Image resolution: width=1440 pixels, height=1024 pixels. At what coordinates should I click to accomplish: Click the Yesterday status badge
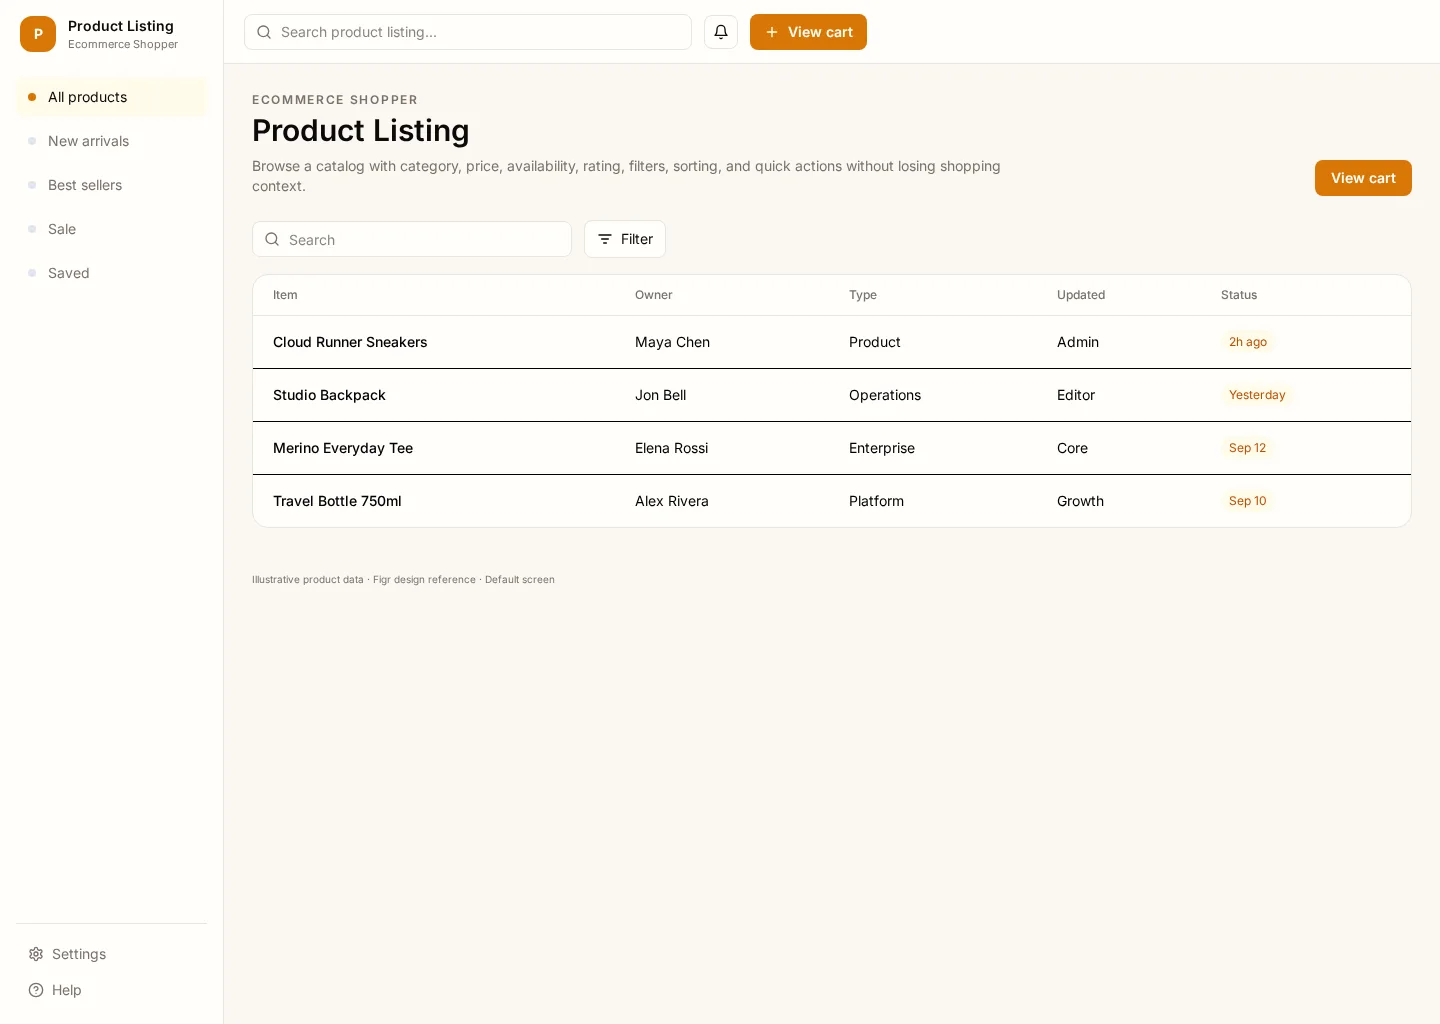click(1257, 395)
